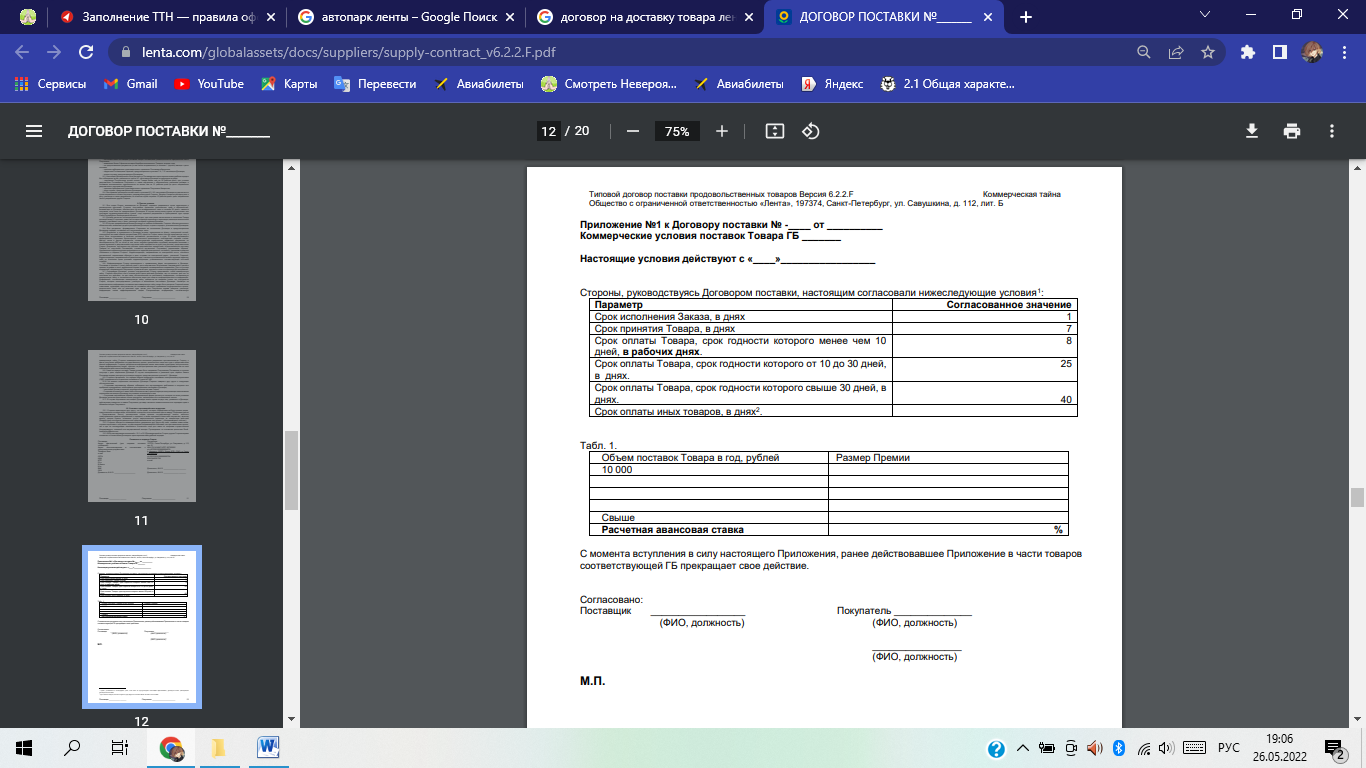Open Windows taskbar search
This screenshot has width=1366, height=768.
coord(72,748)
